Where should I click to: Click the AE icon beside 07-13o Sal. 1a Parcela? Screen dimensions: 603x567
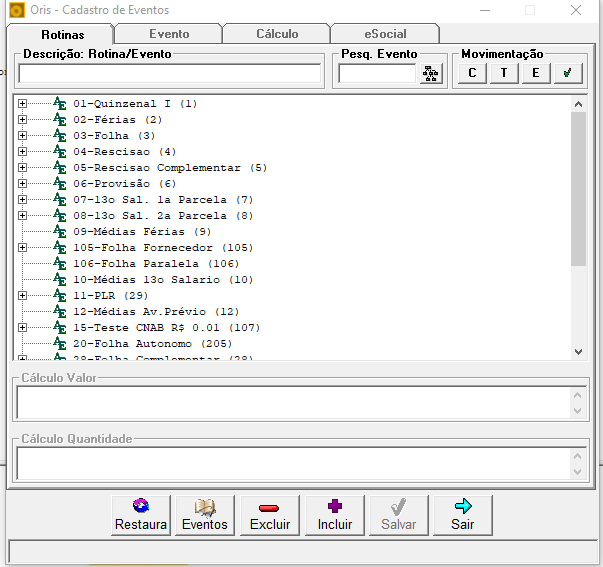coord(60,200)
